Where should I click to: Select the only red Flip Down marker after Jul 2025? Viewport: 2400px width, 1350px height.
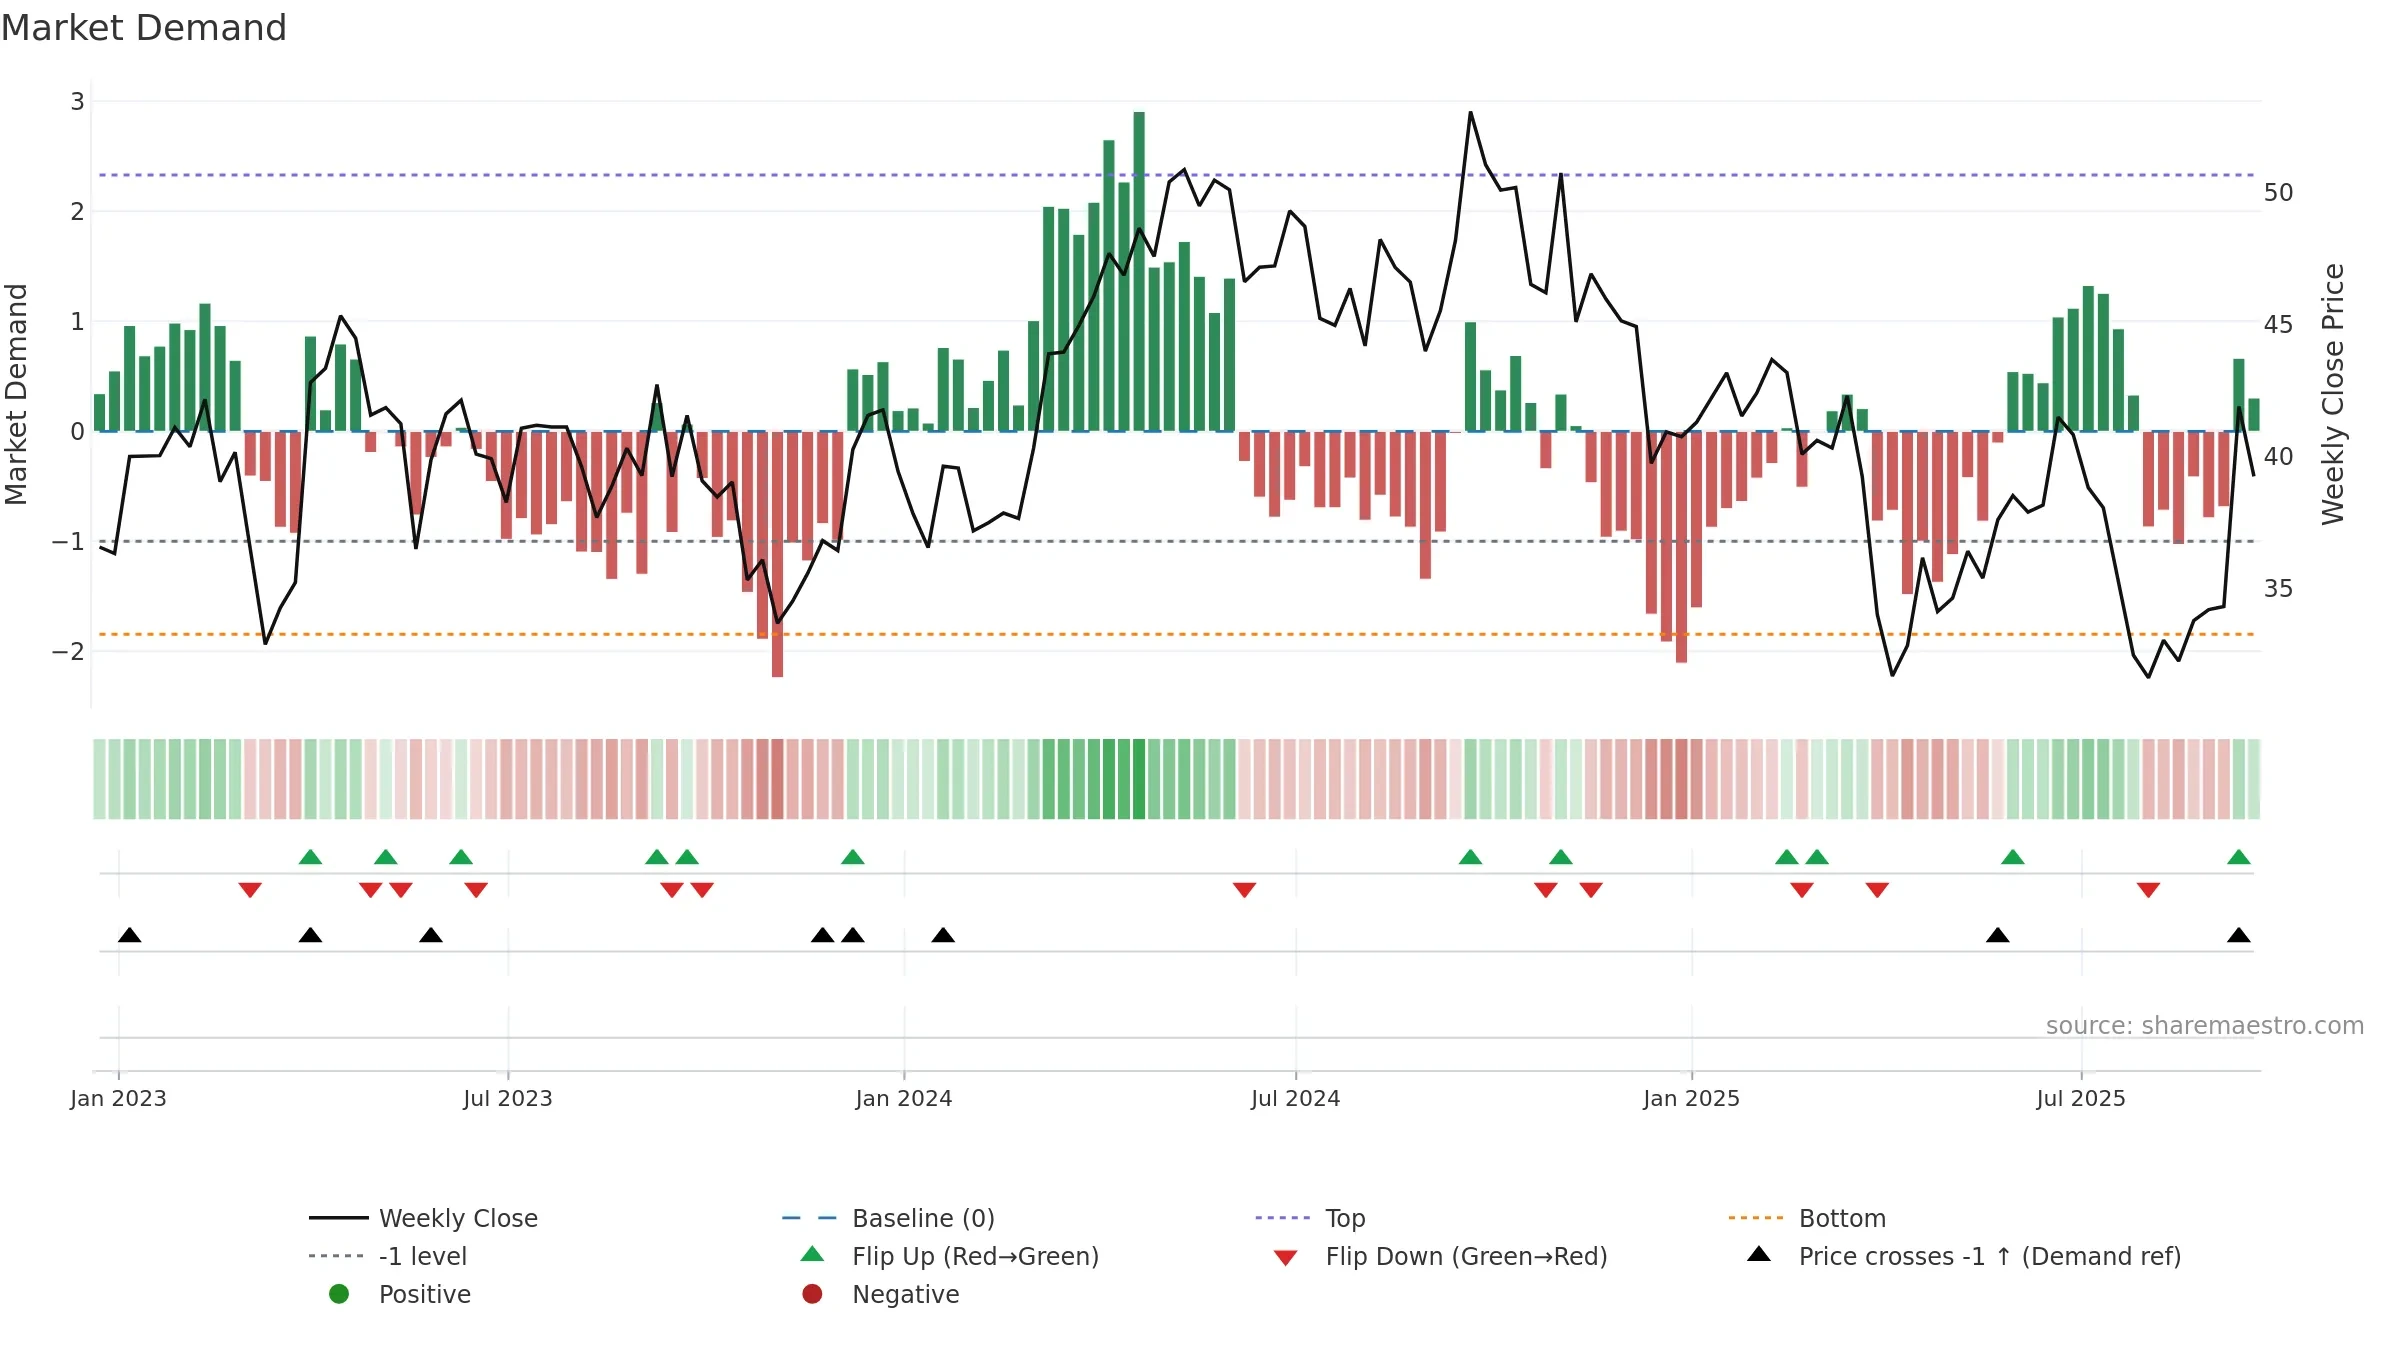[2148, 890]
